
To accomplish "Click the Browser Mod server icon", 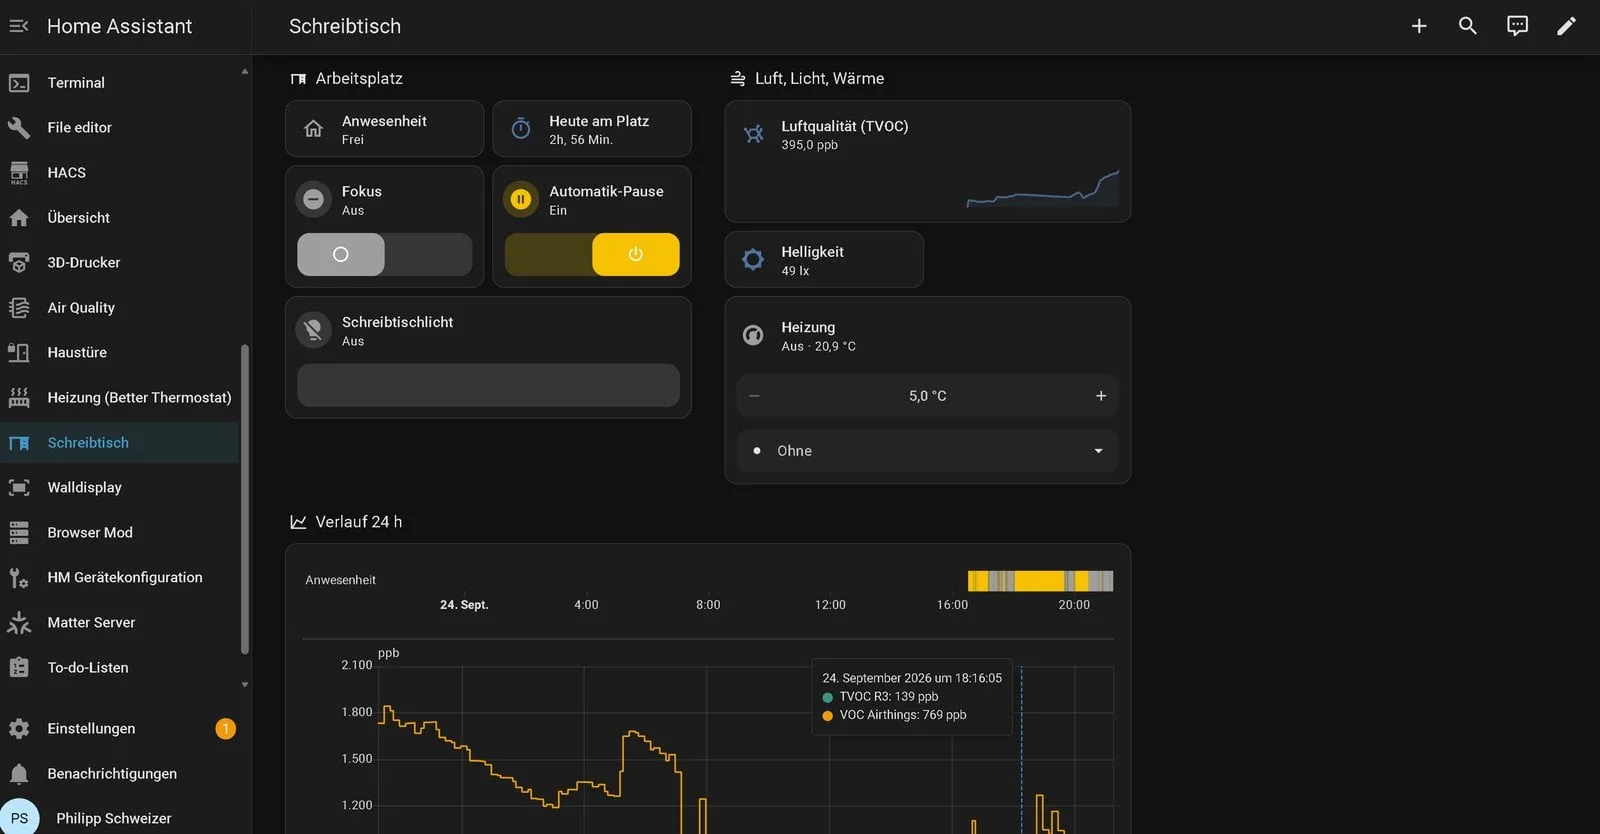I will [x=19, y=533].
